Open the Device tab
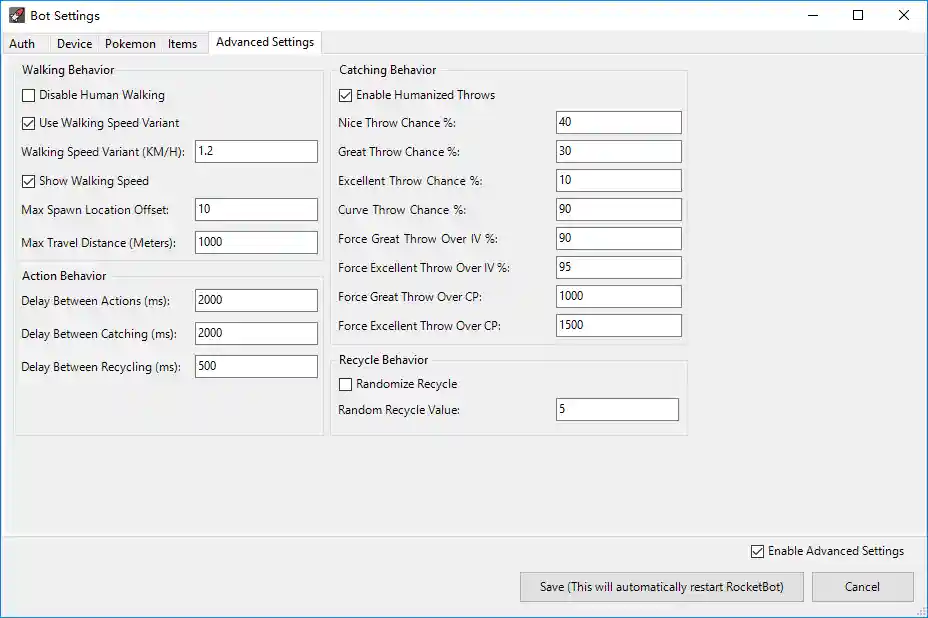This screenshot has height=618, width=928. 74,44
